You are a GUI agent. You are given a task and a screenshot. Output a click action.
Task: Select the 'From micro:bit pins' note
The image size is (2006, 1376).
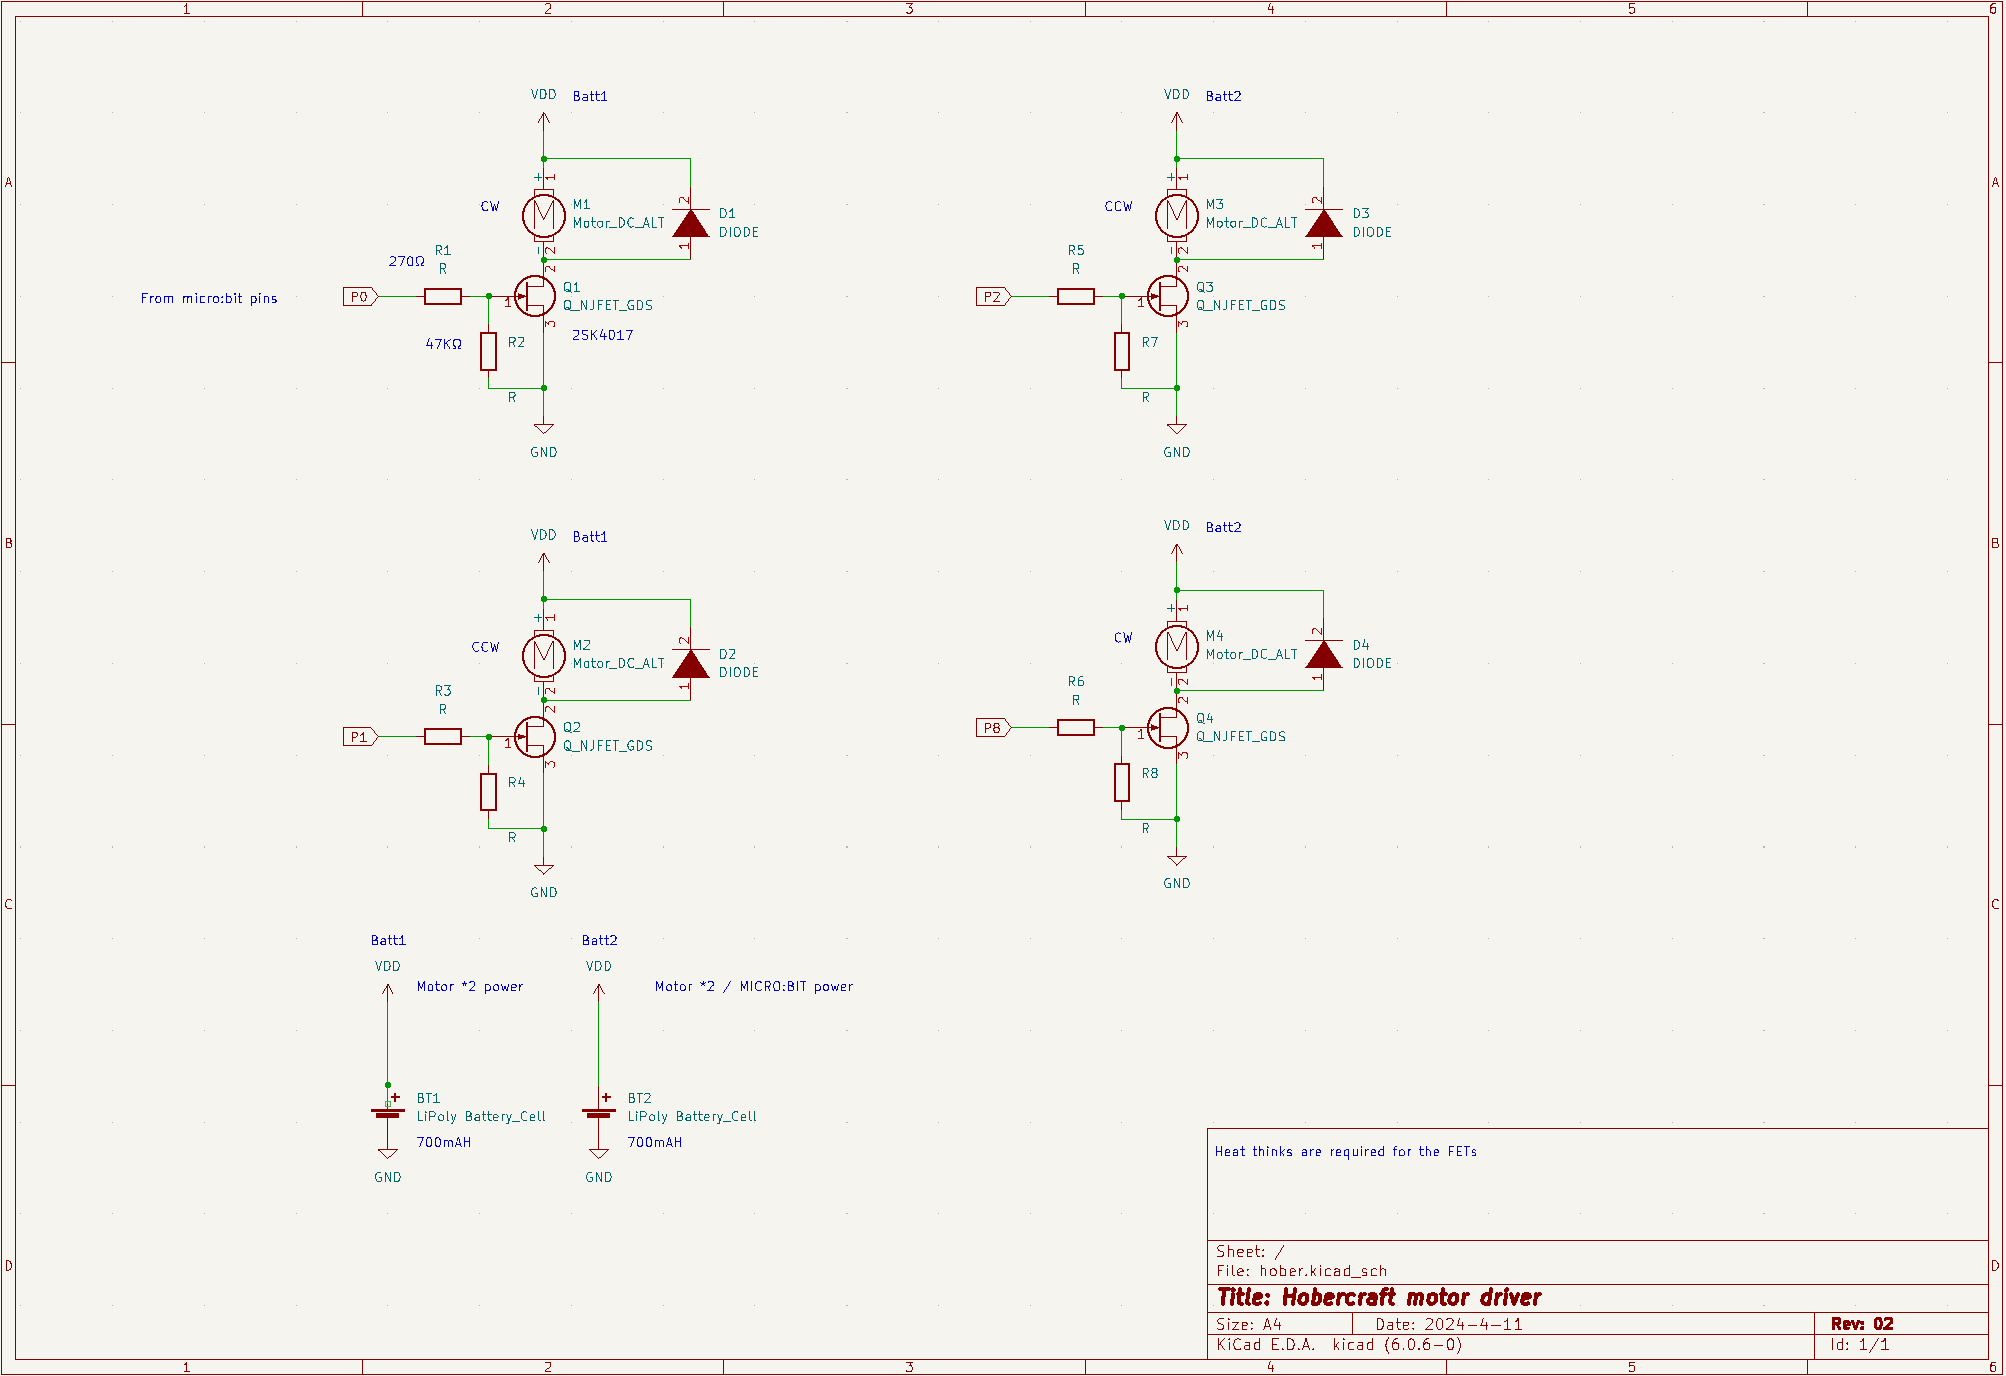pos(209,298)
